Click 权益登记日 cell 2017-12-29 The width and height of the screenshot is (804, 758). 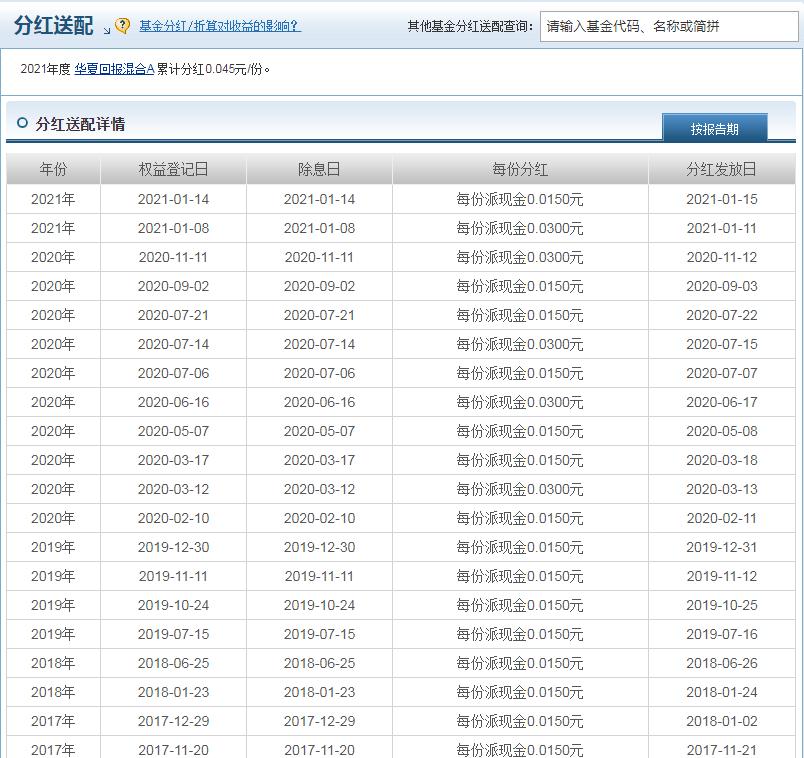pyautogui.click(x=173, y=721)
